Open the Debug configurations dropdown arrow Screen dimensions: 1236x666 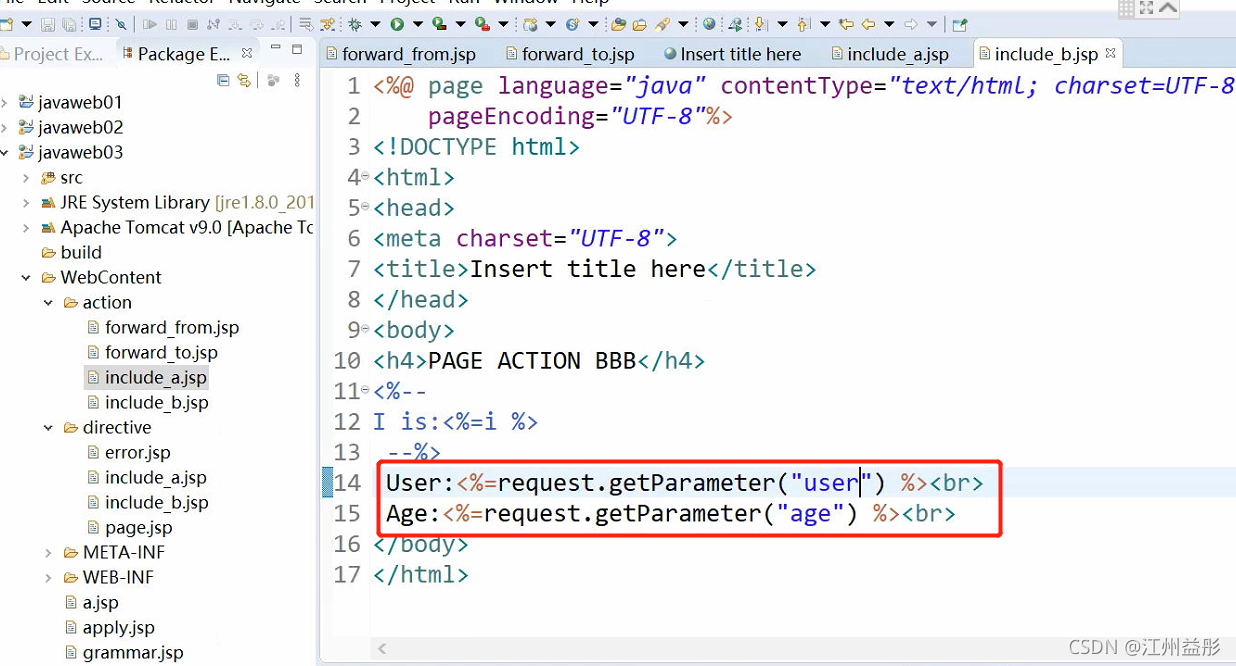tap(374, 24)
